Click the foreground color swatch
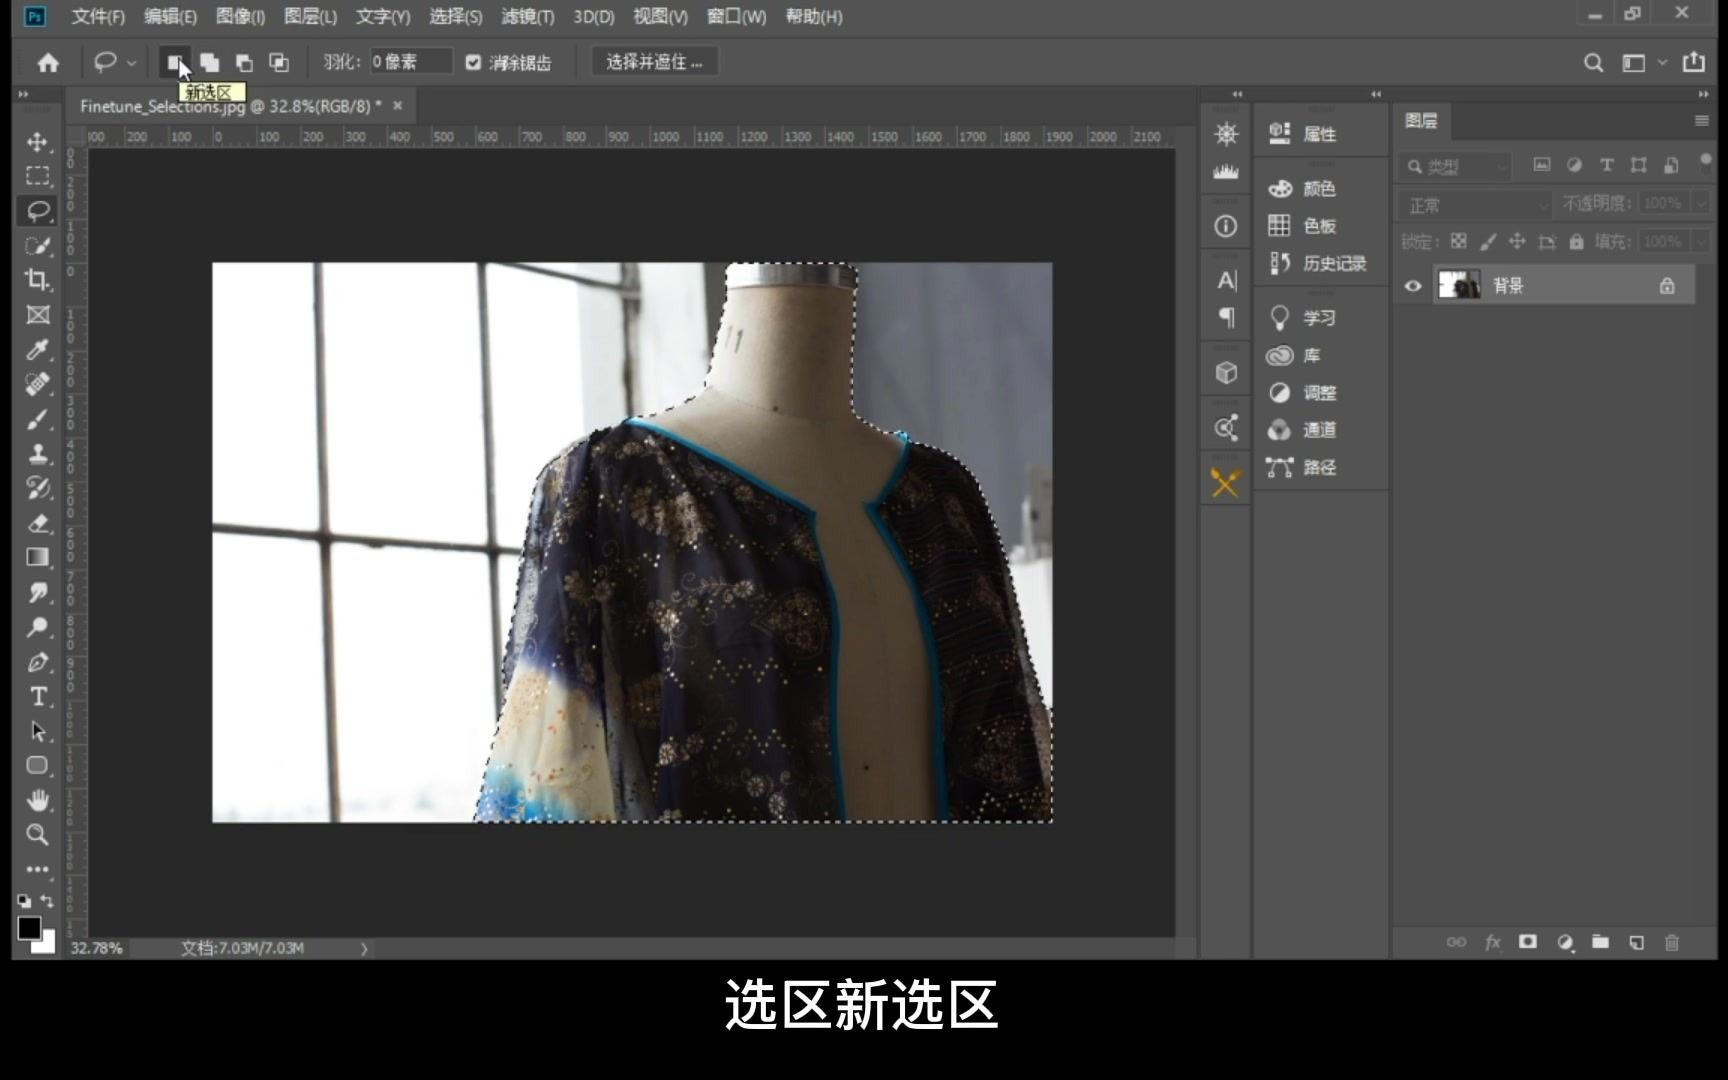This screenshot has height=1080, width=1728. click(x=30, y=925)
